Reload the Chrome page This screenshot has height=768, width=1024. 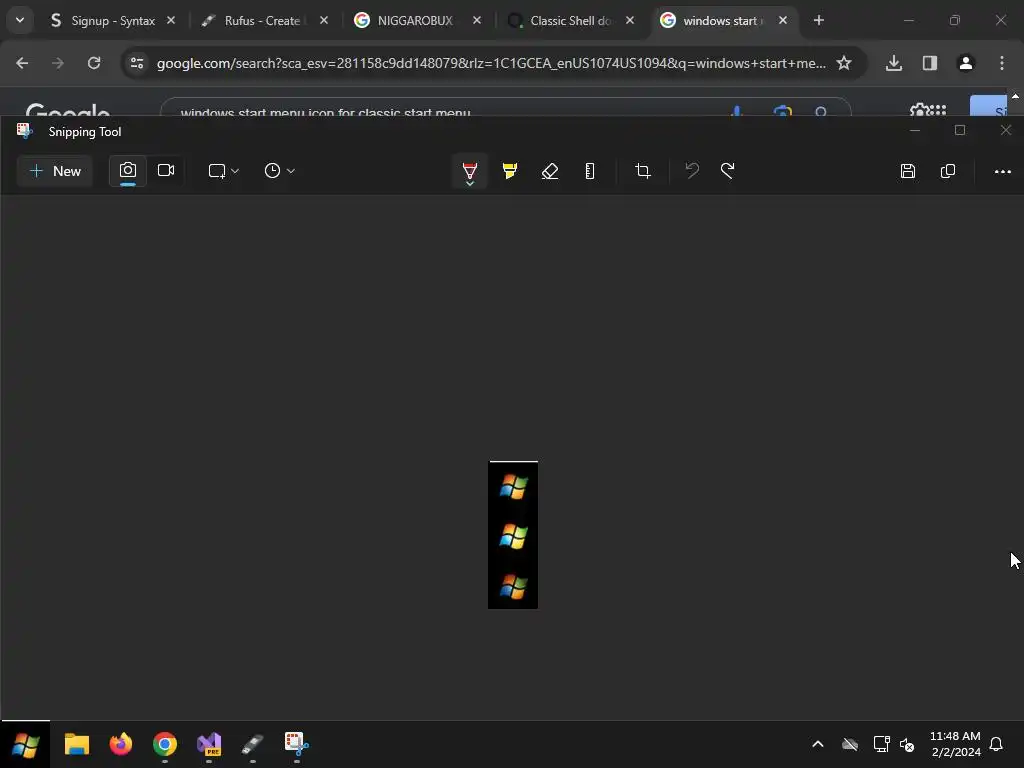point(94,63)
